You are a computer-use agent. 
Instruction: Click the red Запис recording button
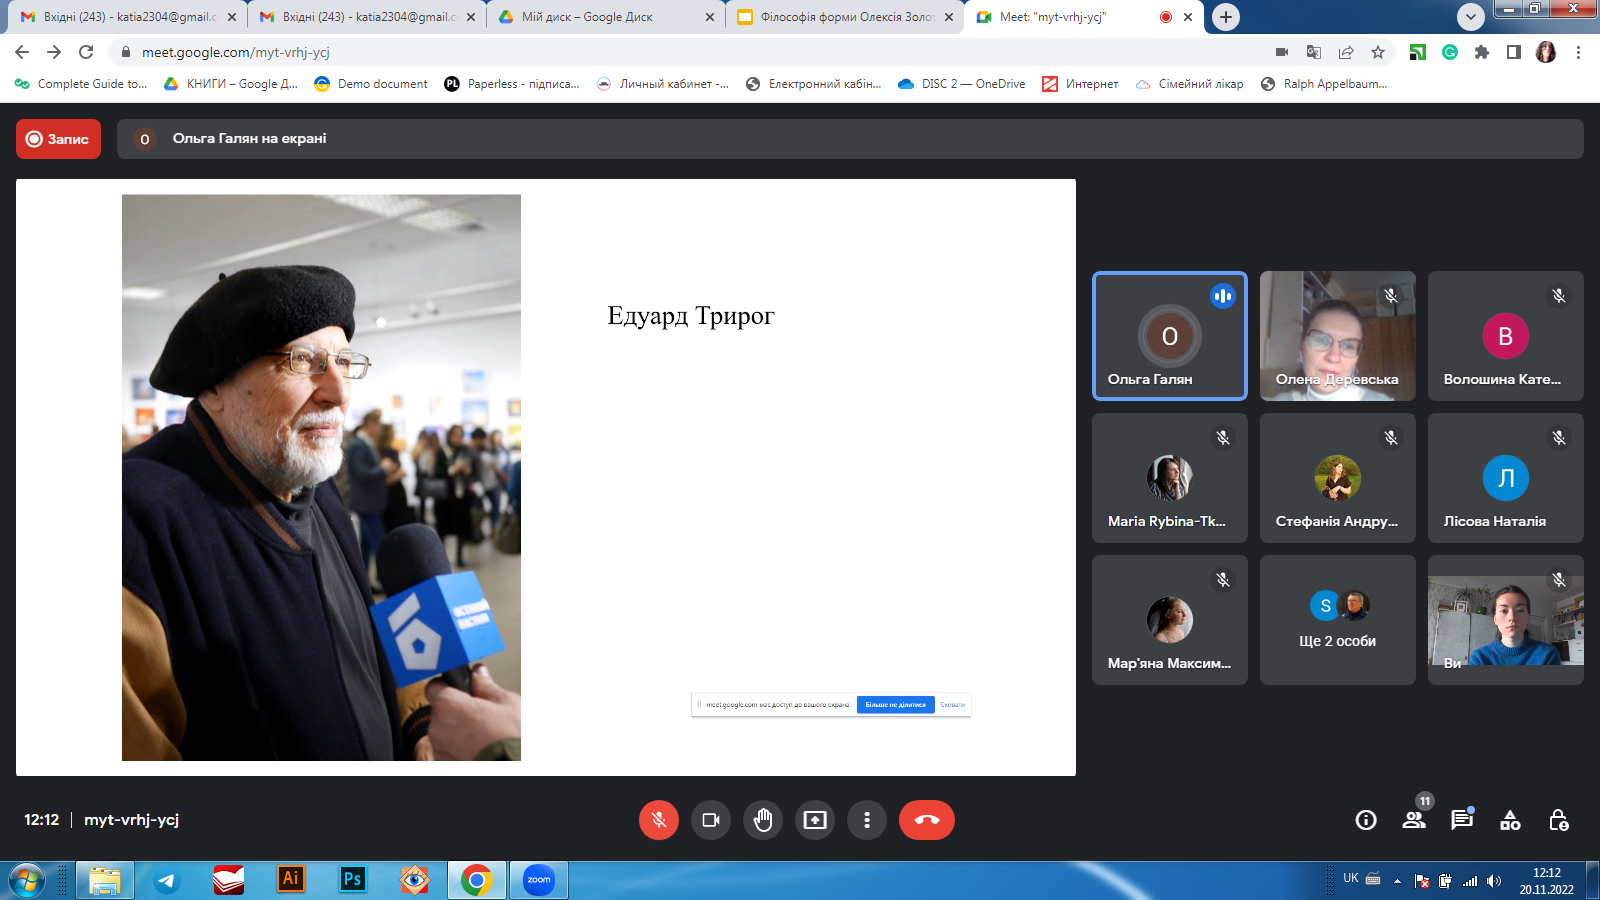[58, 139]
